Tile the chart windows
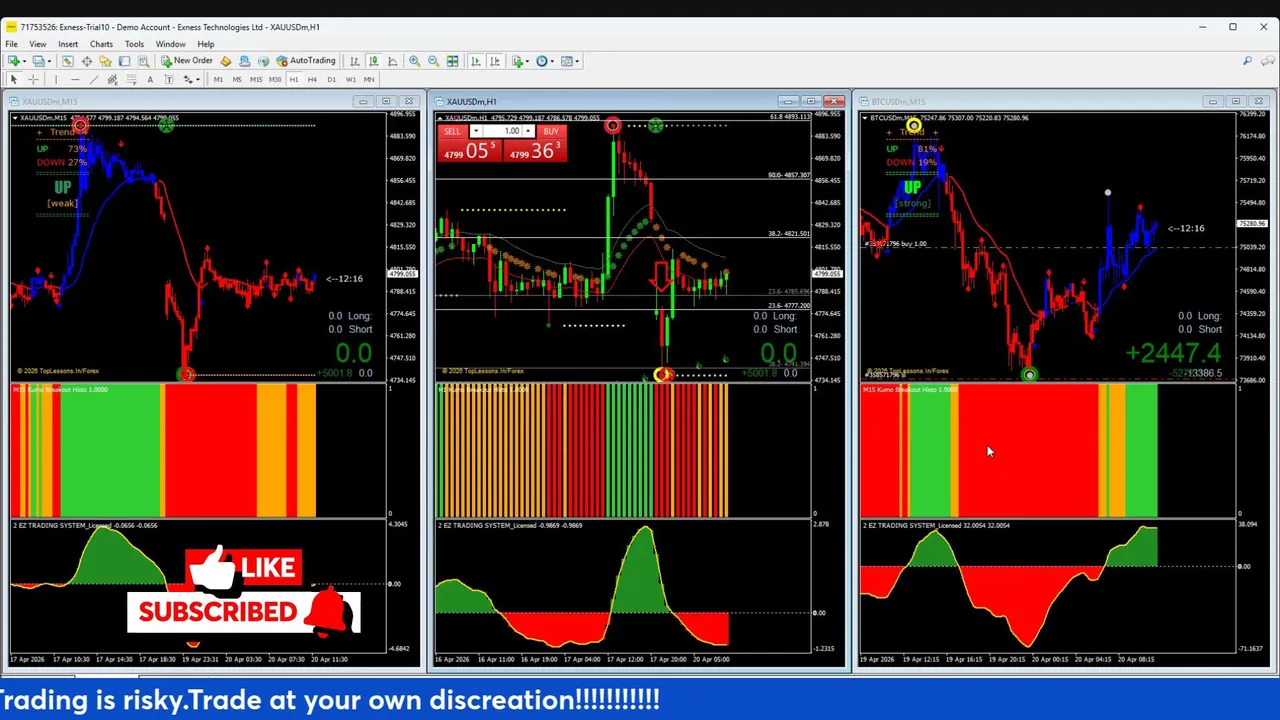This screenshot has width=1280, height=720. pyautogui.click(x=452, y=61)
